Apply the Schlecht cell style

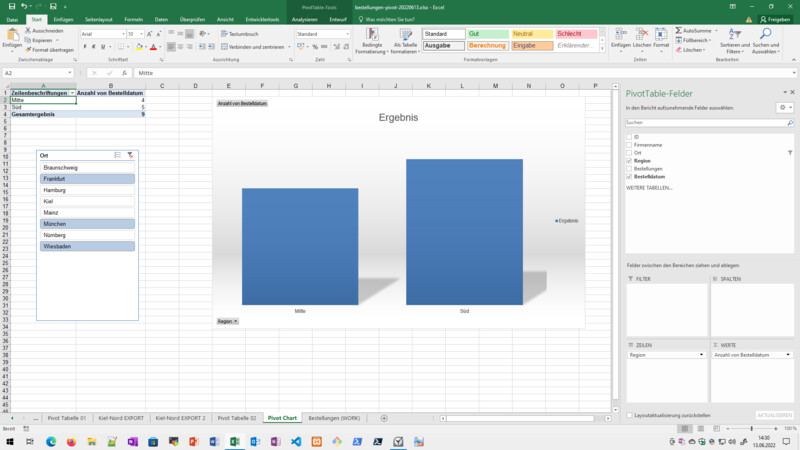576,34
